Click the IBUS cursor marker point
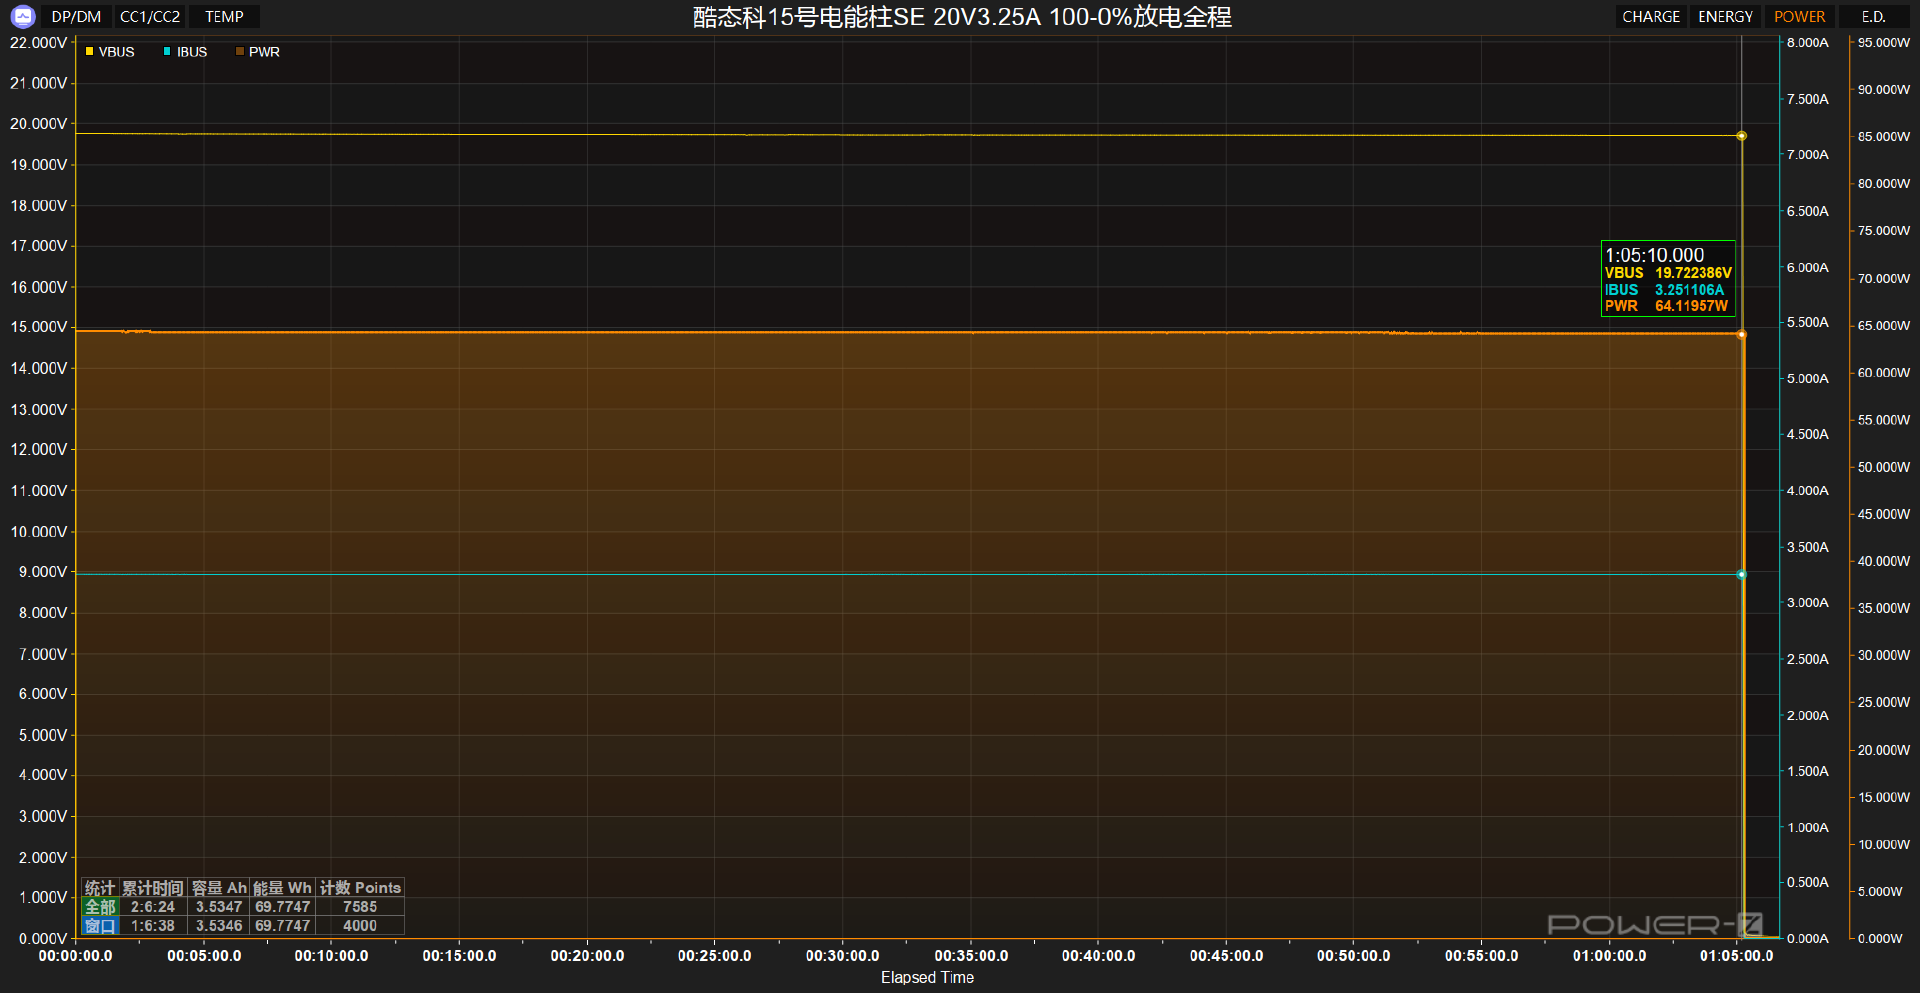The image size is (1920, 993). [x=1741, y=575]
